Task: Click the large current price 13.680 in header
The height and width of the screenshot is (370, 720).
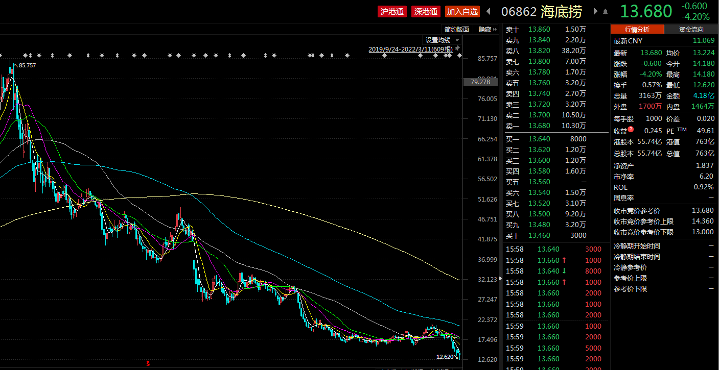Action: pos(646,11)
